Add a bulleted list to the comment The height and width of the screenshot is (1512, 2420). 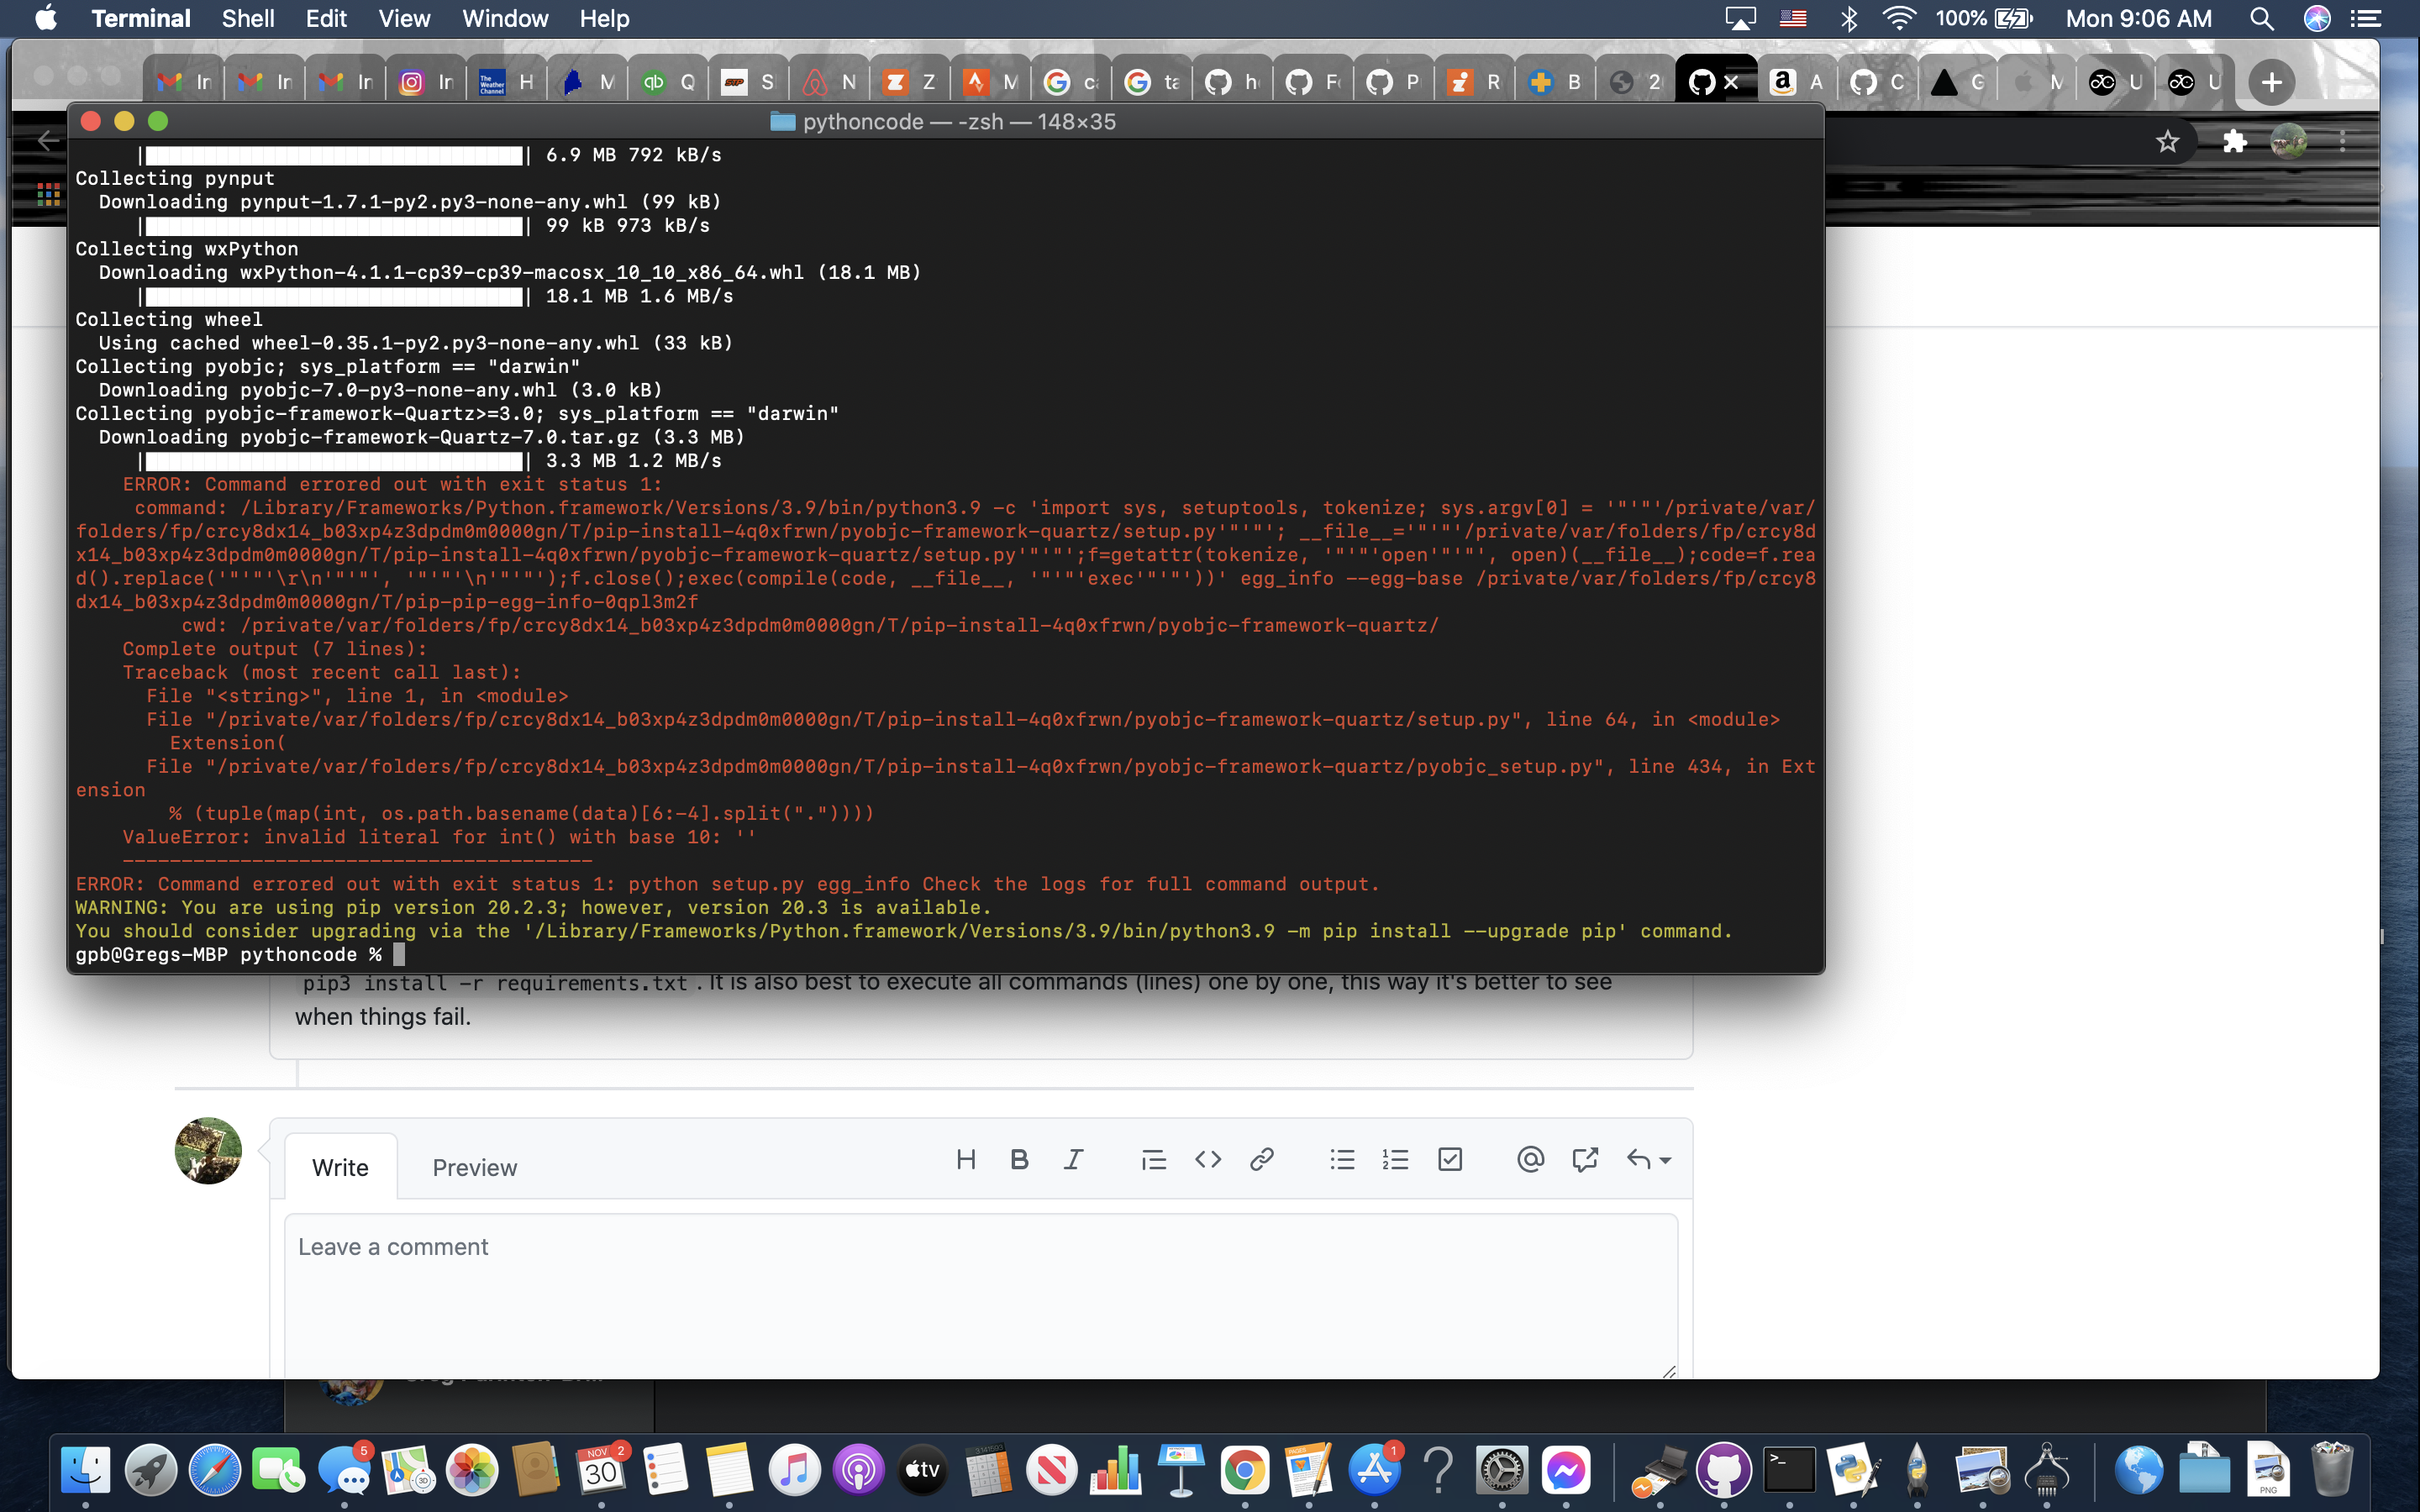pyautogui.click(x=1341, y=1159)
